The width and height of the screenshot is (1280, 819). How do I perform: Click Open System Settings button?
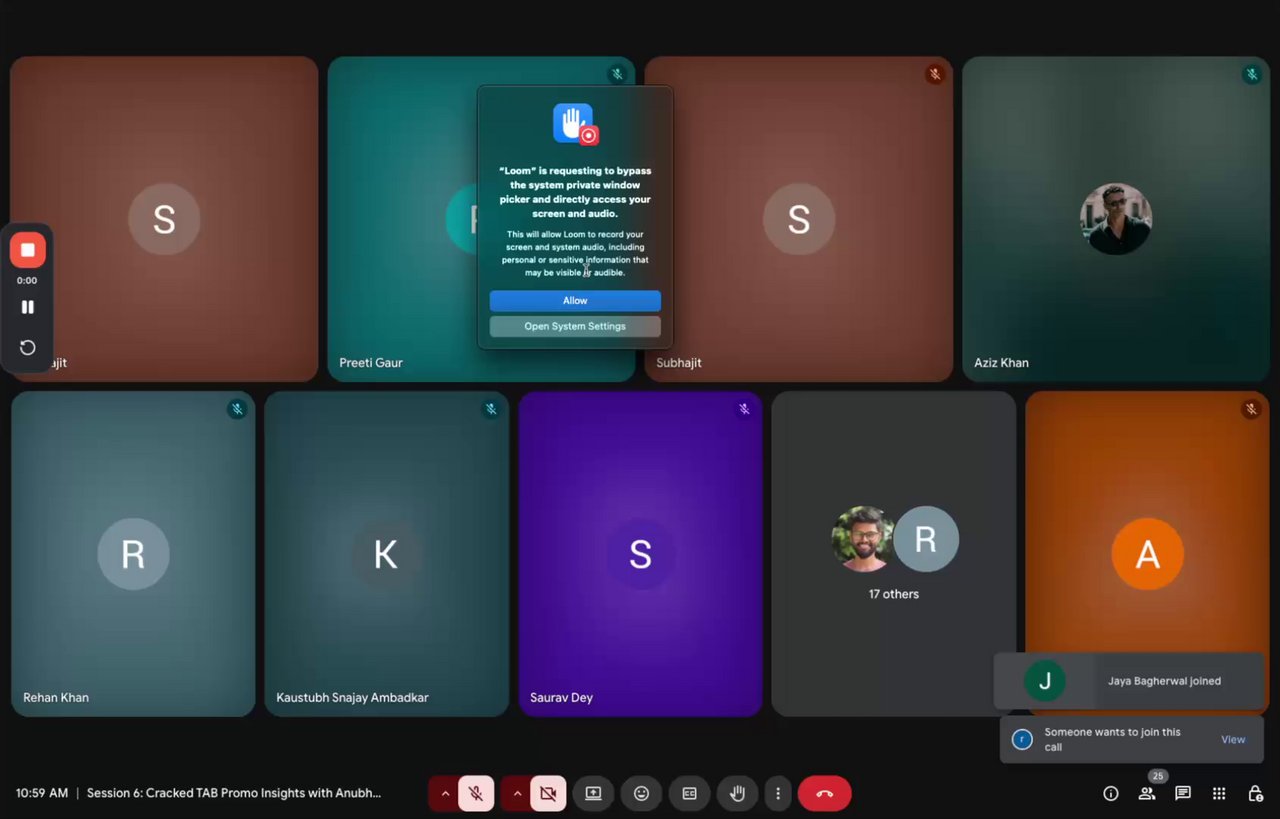click(x=575, y=326)
